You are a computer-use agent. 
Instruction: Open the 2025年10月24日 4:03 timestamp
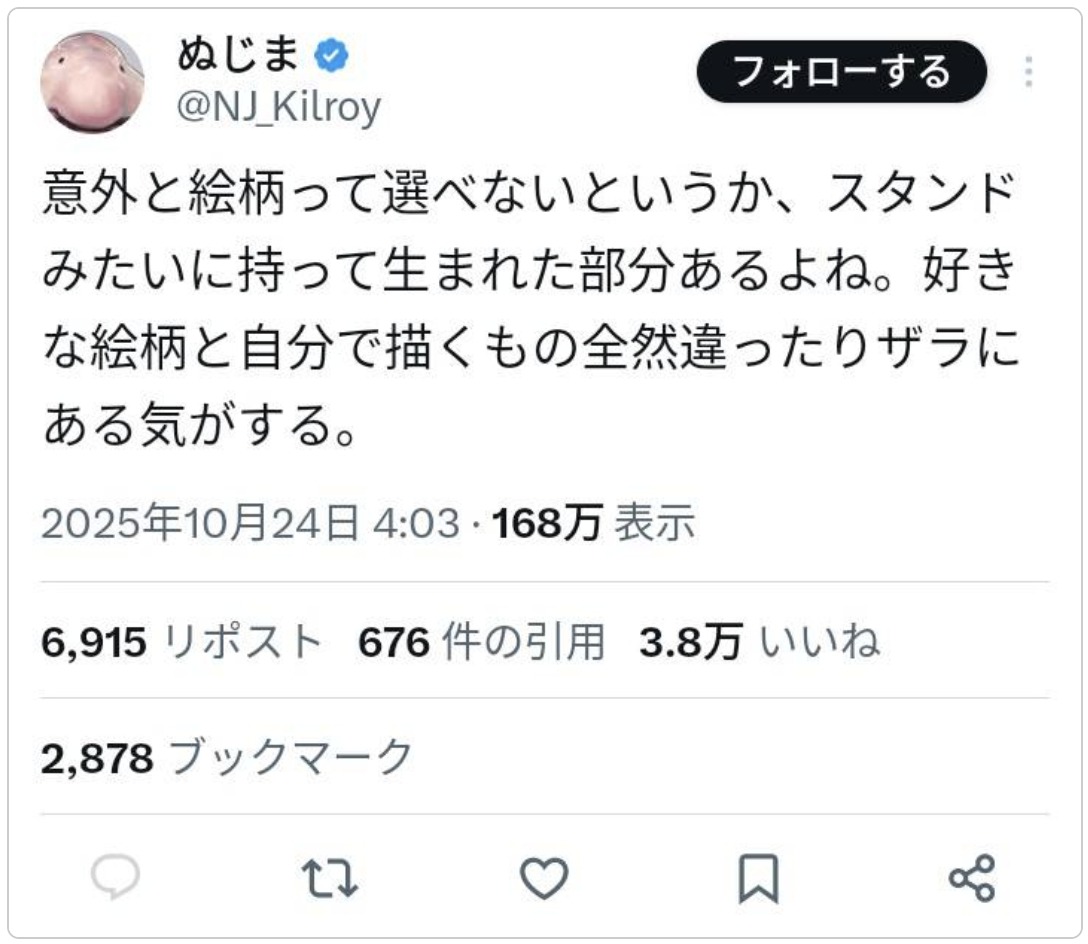click(x=250, y=523)
